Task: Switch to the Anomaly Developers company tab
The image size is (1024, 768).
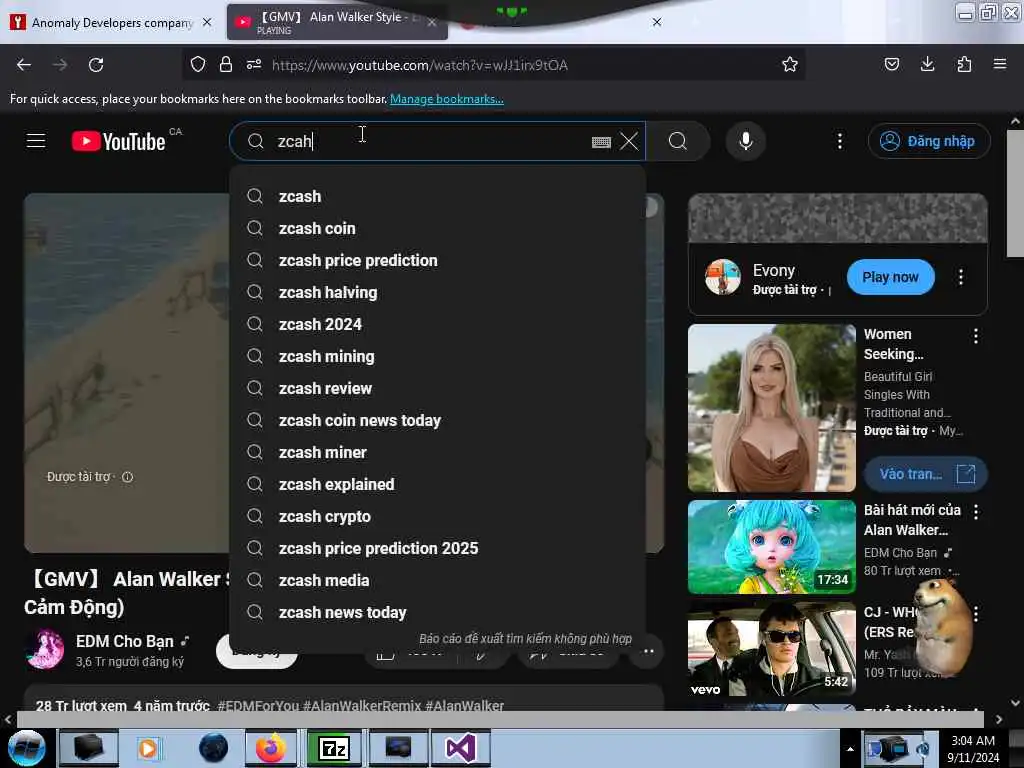Action: [x=112, y=23]
